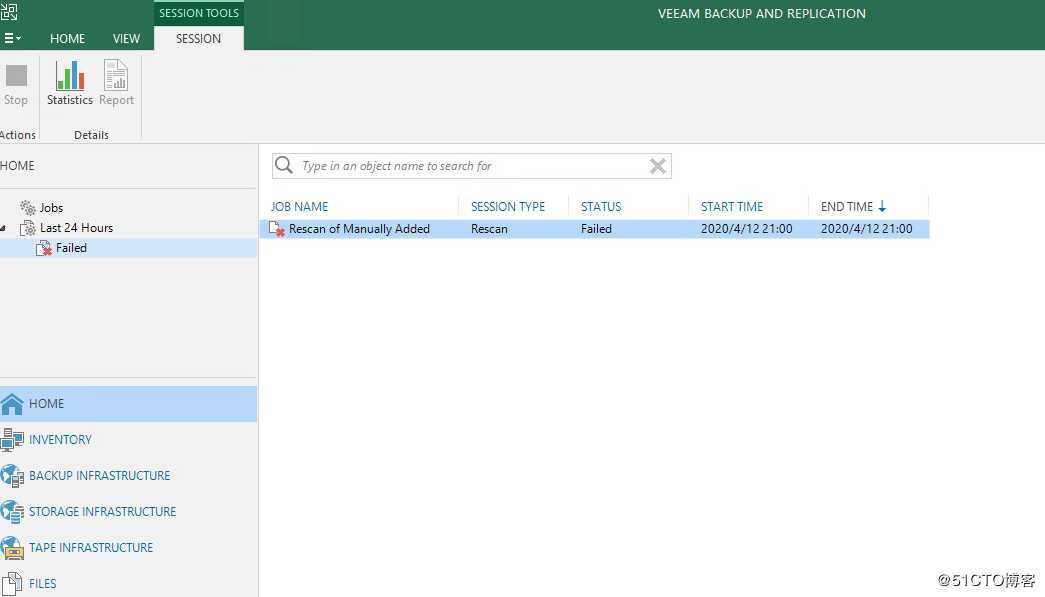Click the Jobs gear icon

pos(27,208)
